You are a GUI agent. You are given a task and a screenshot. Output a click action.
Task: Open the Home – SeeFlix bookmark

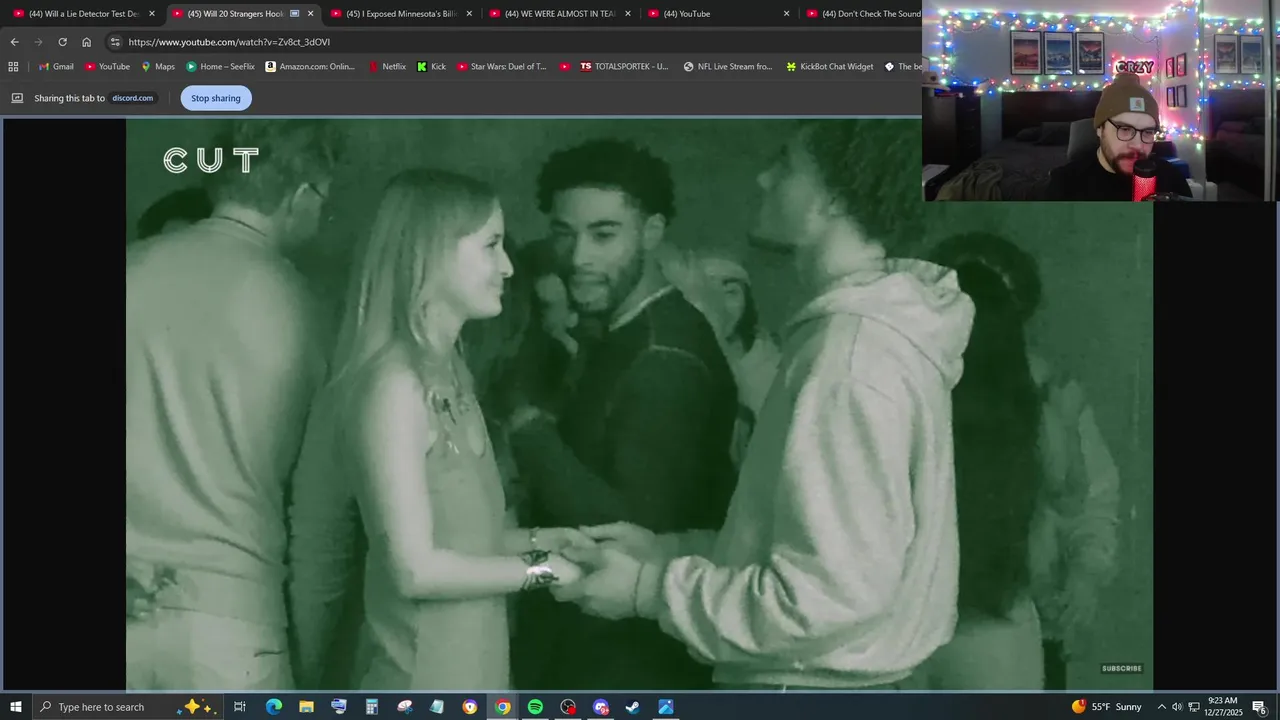click(x=220, y=67)
